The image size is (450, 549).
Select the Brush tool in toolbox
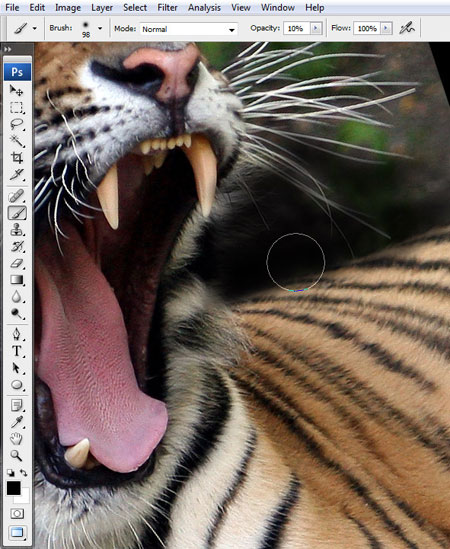pyautogui.click(x=17, y=213)
